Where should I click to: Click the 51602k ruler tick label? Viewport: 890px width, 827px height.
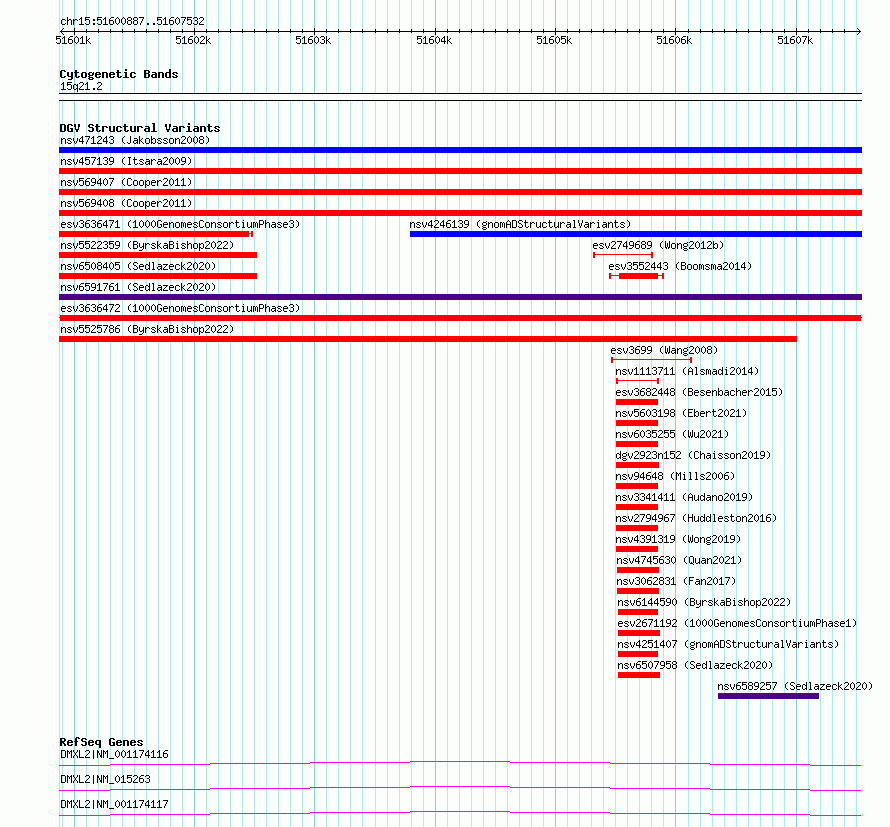194,40
